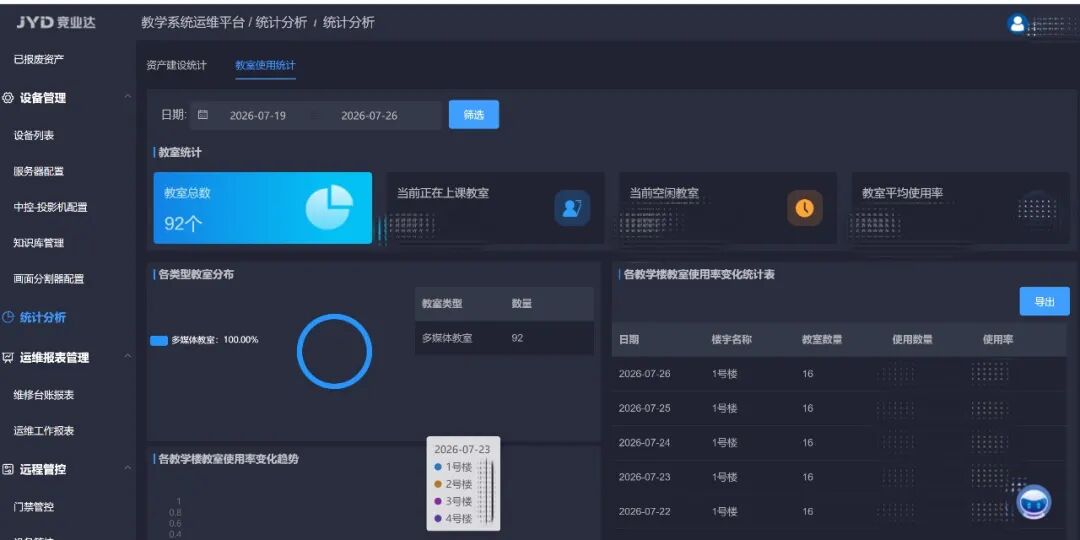
Task: Open 已报废资产 in sidebar
Action: click(x=39, y=59)
